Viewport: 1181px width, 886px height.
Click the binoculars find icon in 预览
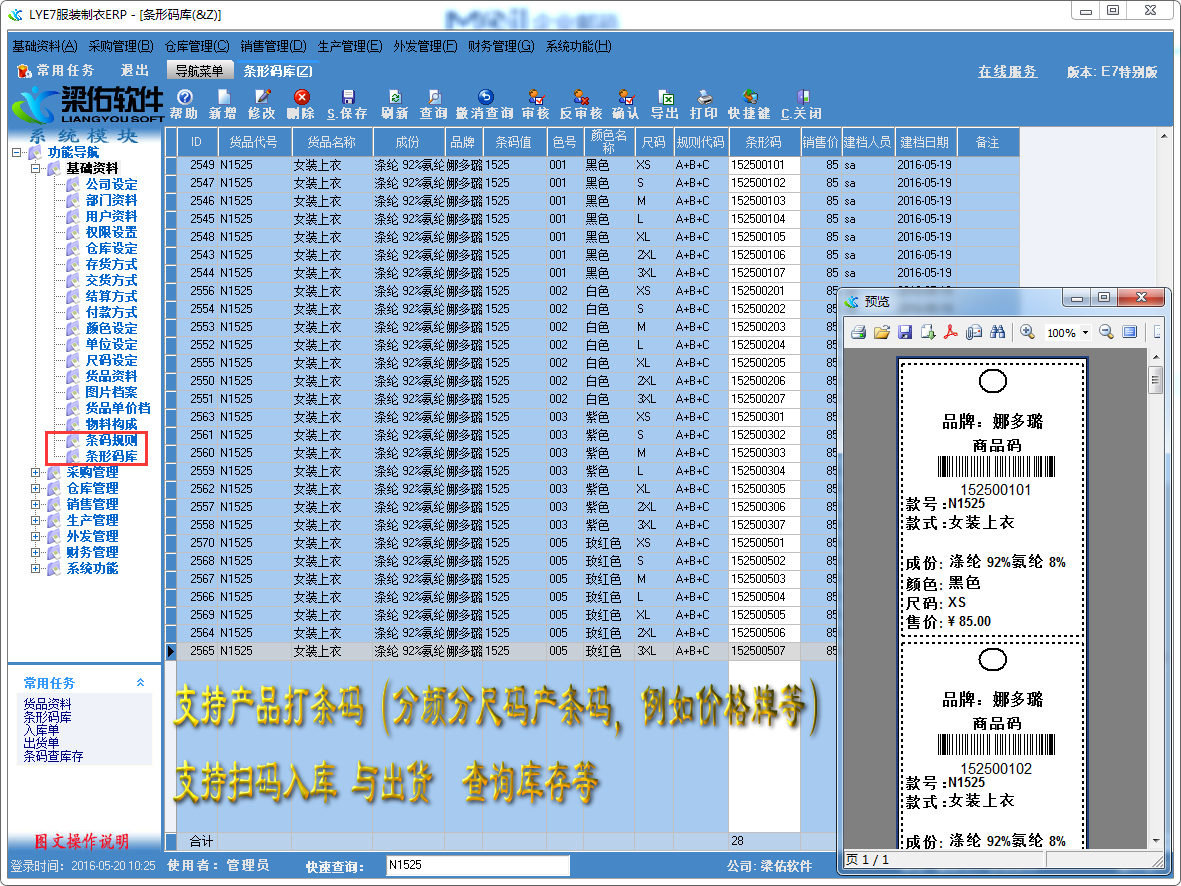[997, 332]
